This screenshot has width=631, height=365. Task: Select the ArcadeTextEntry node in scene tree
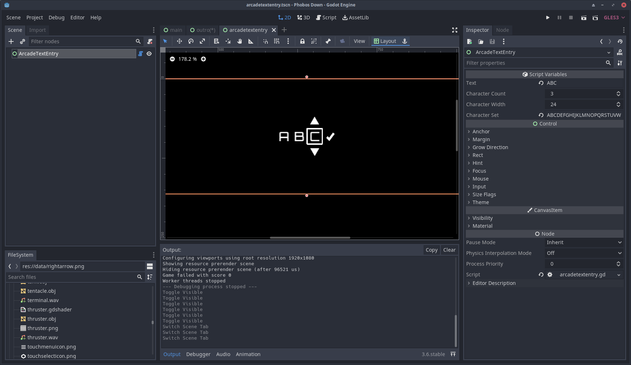coord(74,54)
